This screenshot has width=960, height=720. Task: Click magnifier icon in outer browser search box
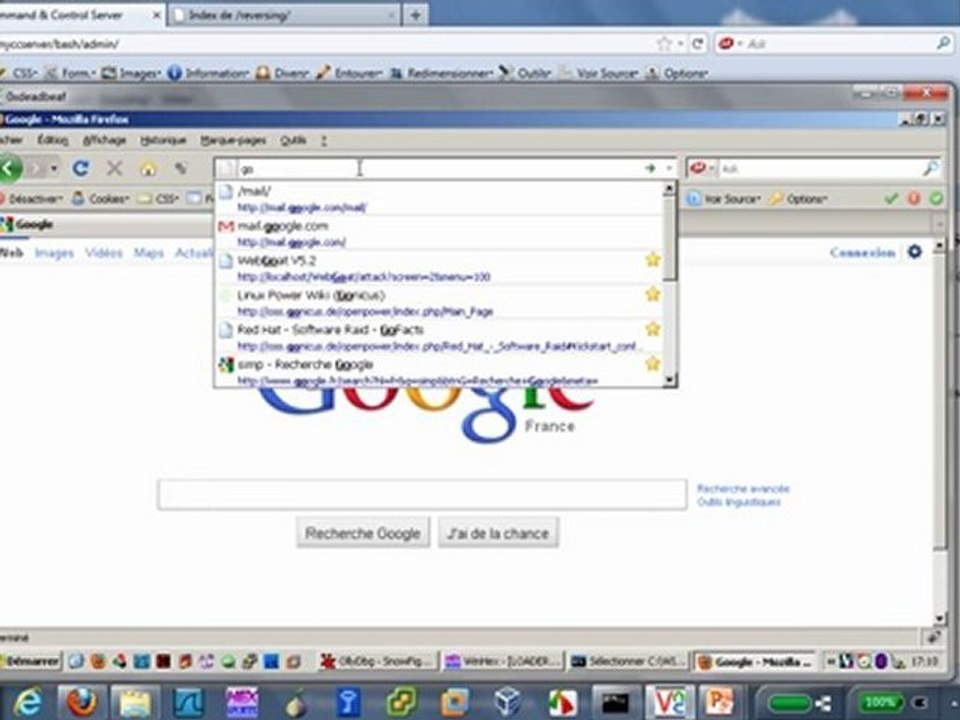pyautogui.click(x=943, y=43)
